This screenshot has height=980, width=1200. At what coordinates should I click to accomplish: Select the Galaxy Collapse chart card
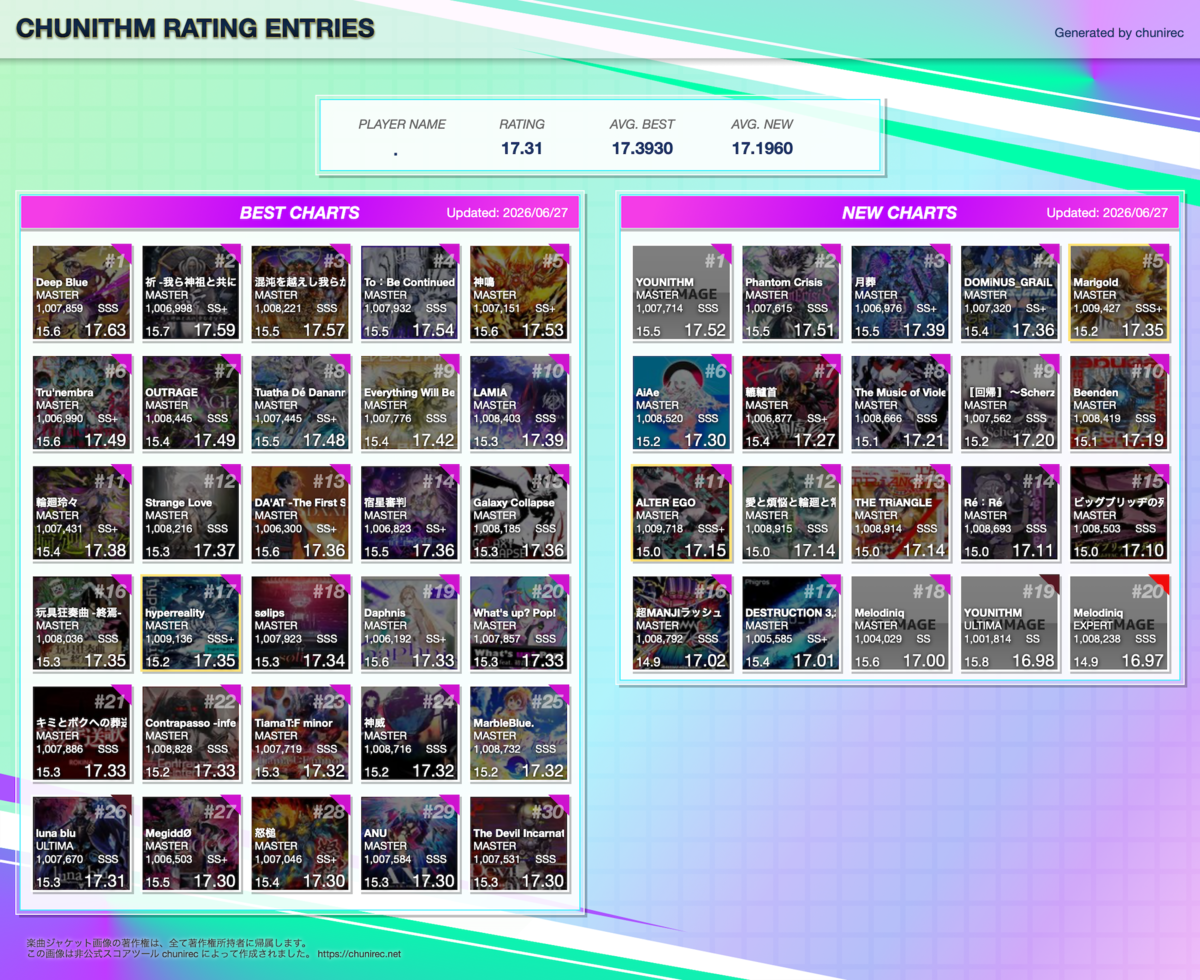click(518, 513)
